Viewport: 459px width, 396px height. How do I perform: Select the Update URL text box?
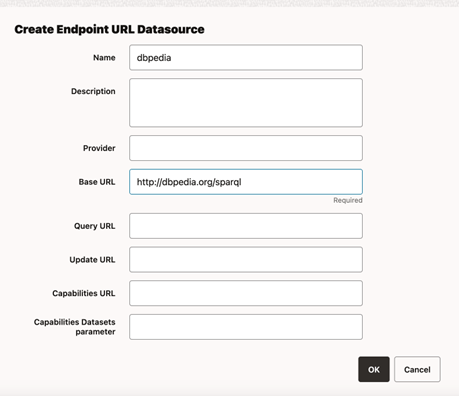click(x=246, y=260)
